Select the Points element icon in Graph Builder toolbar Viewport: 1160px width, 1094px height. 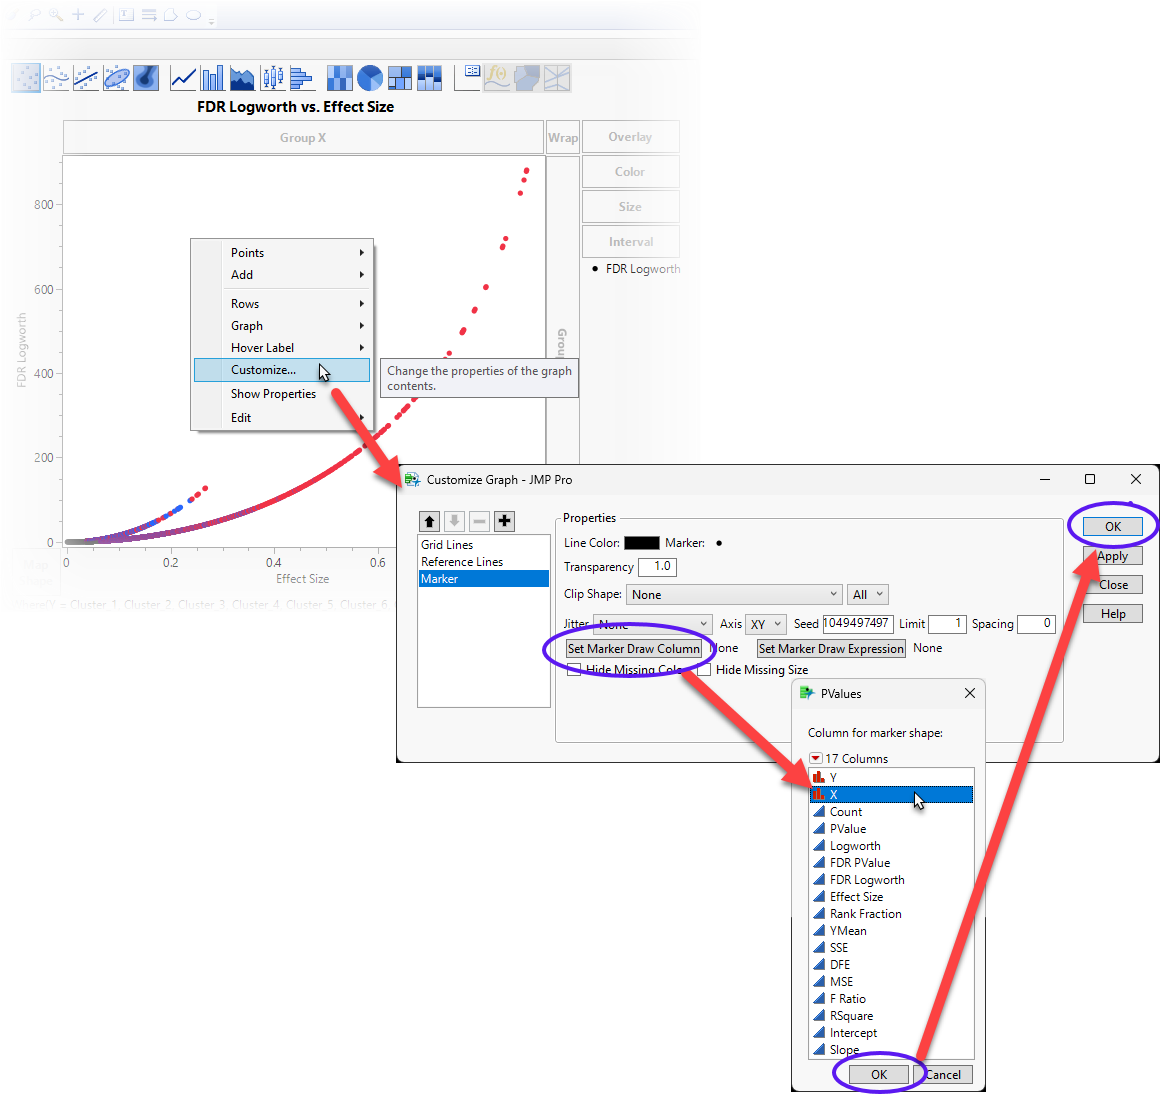pyautogui.click(x=26, y=78)
